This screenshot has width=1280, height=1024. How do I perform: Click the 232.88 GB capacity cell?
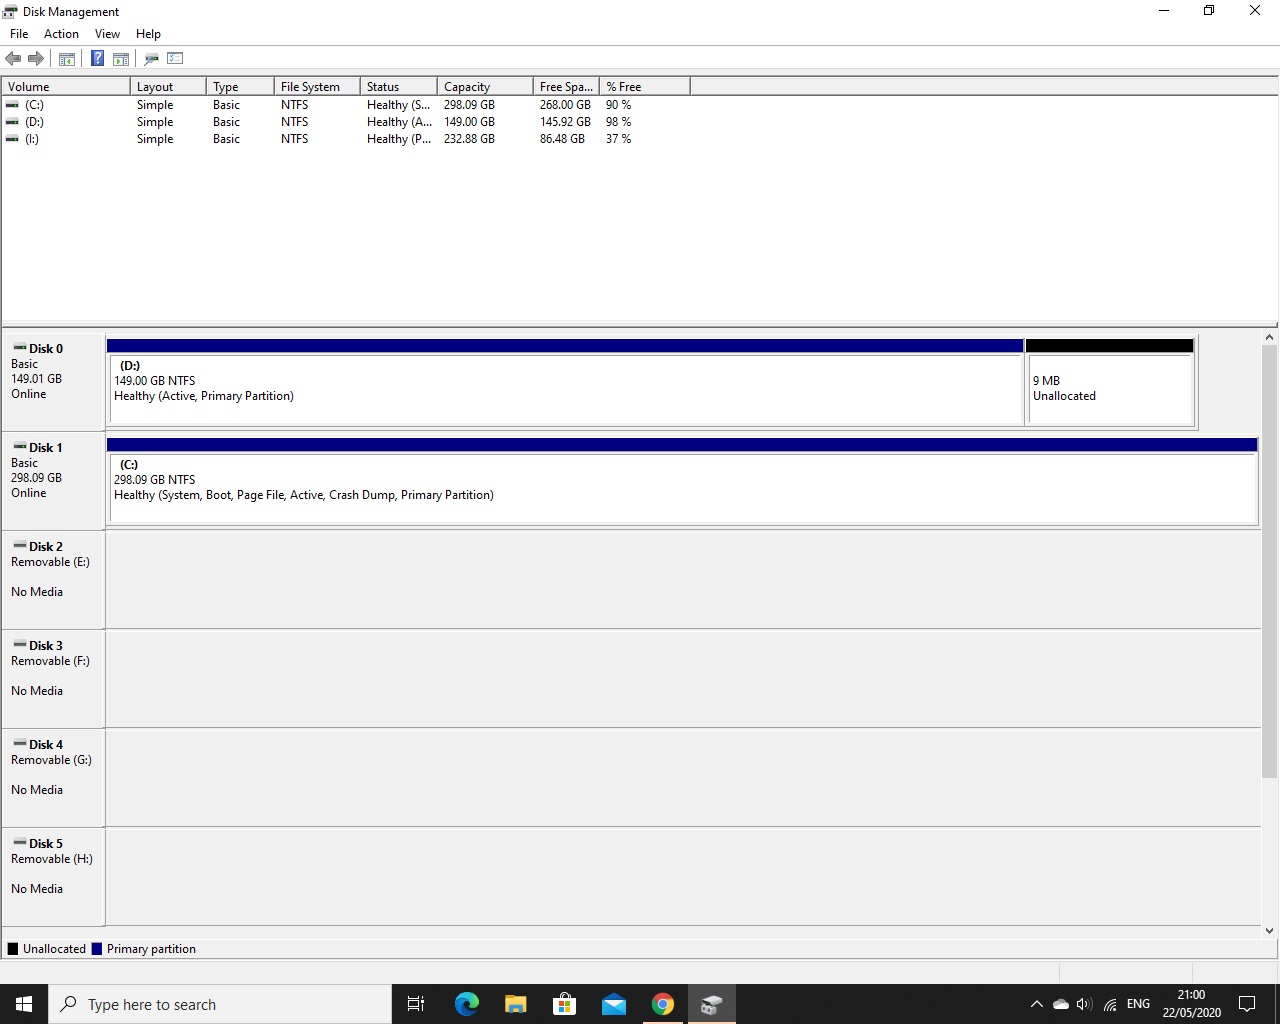tap(469, 138)
